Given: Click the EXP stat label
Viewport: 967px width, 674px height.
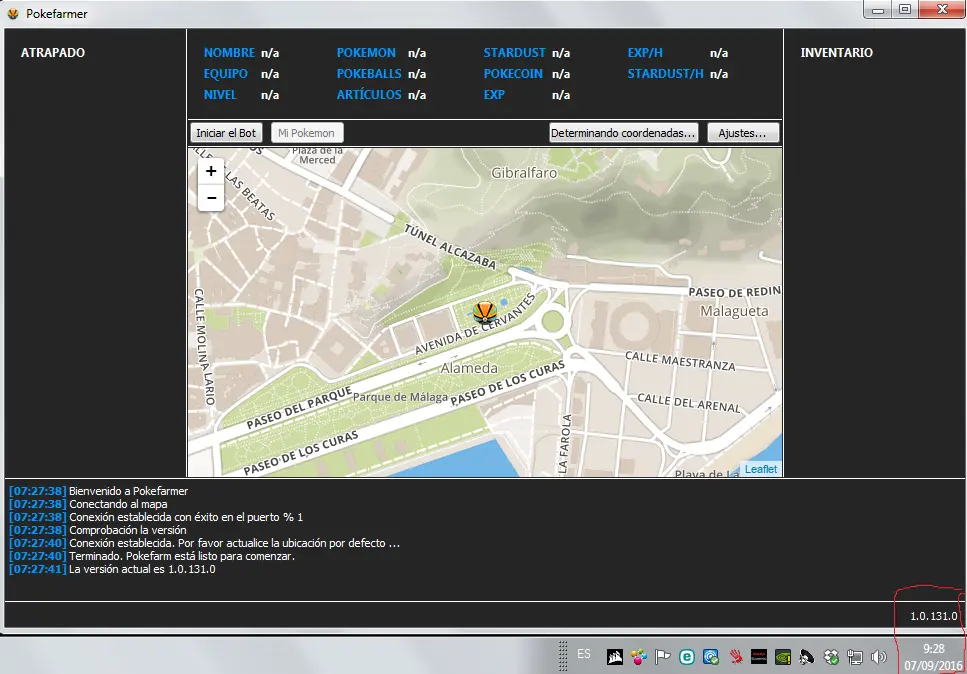Looking at the screenshot, I should pos(494,95).
